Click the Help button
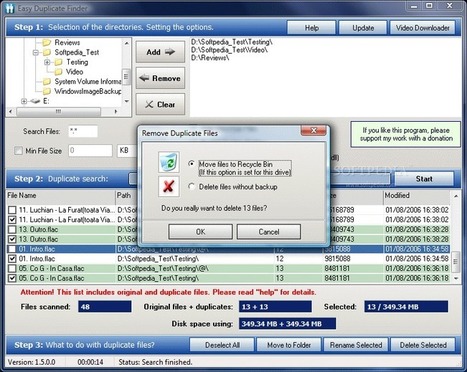Screen dimensions: 467x372 click(x=311, y=28)
